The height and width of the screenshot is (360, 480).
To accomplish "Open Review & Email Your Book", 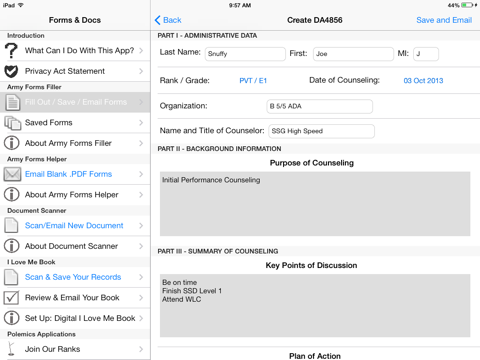I will pyautogui.click(x=75, y=298).
